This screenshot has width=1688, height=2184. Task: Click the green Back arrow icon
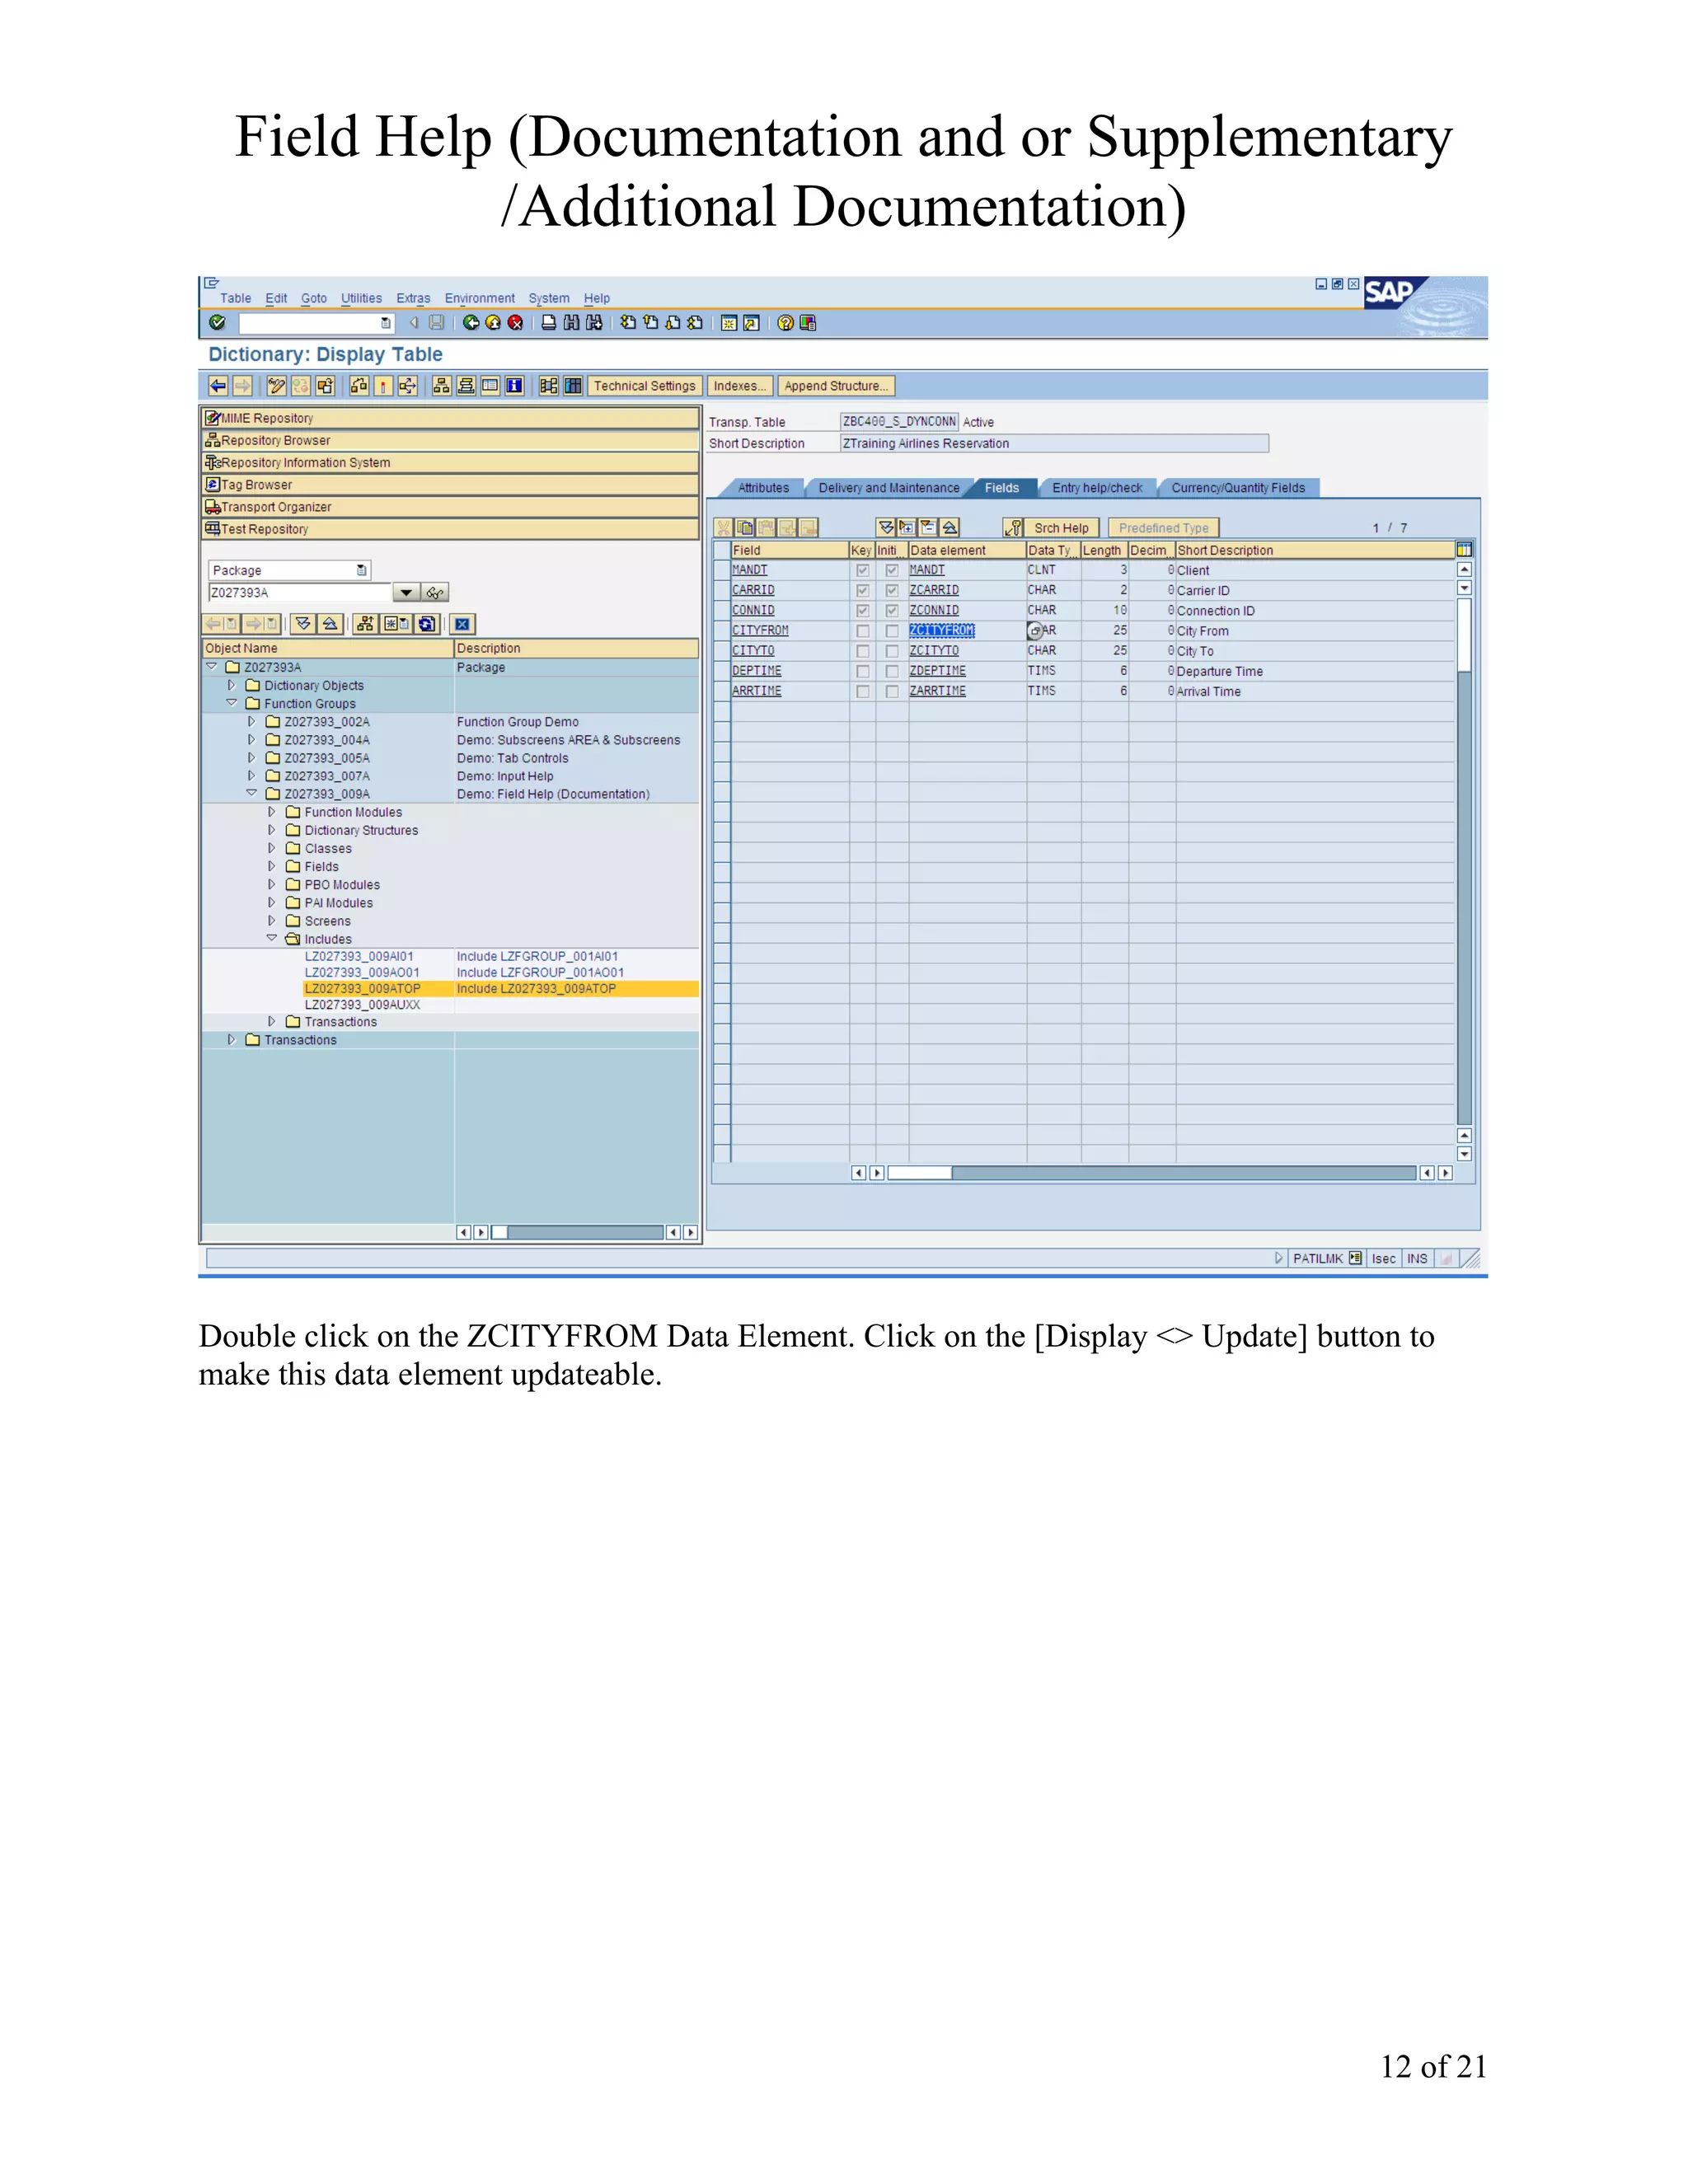pyautogui.click(x=471, y=323)
